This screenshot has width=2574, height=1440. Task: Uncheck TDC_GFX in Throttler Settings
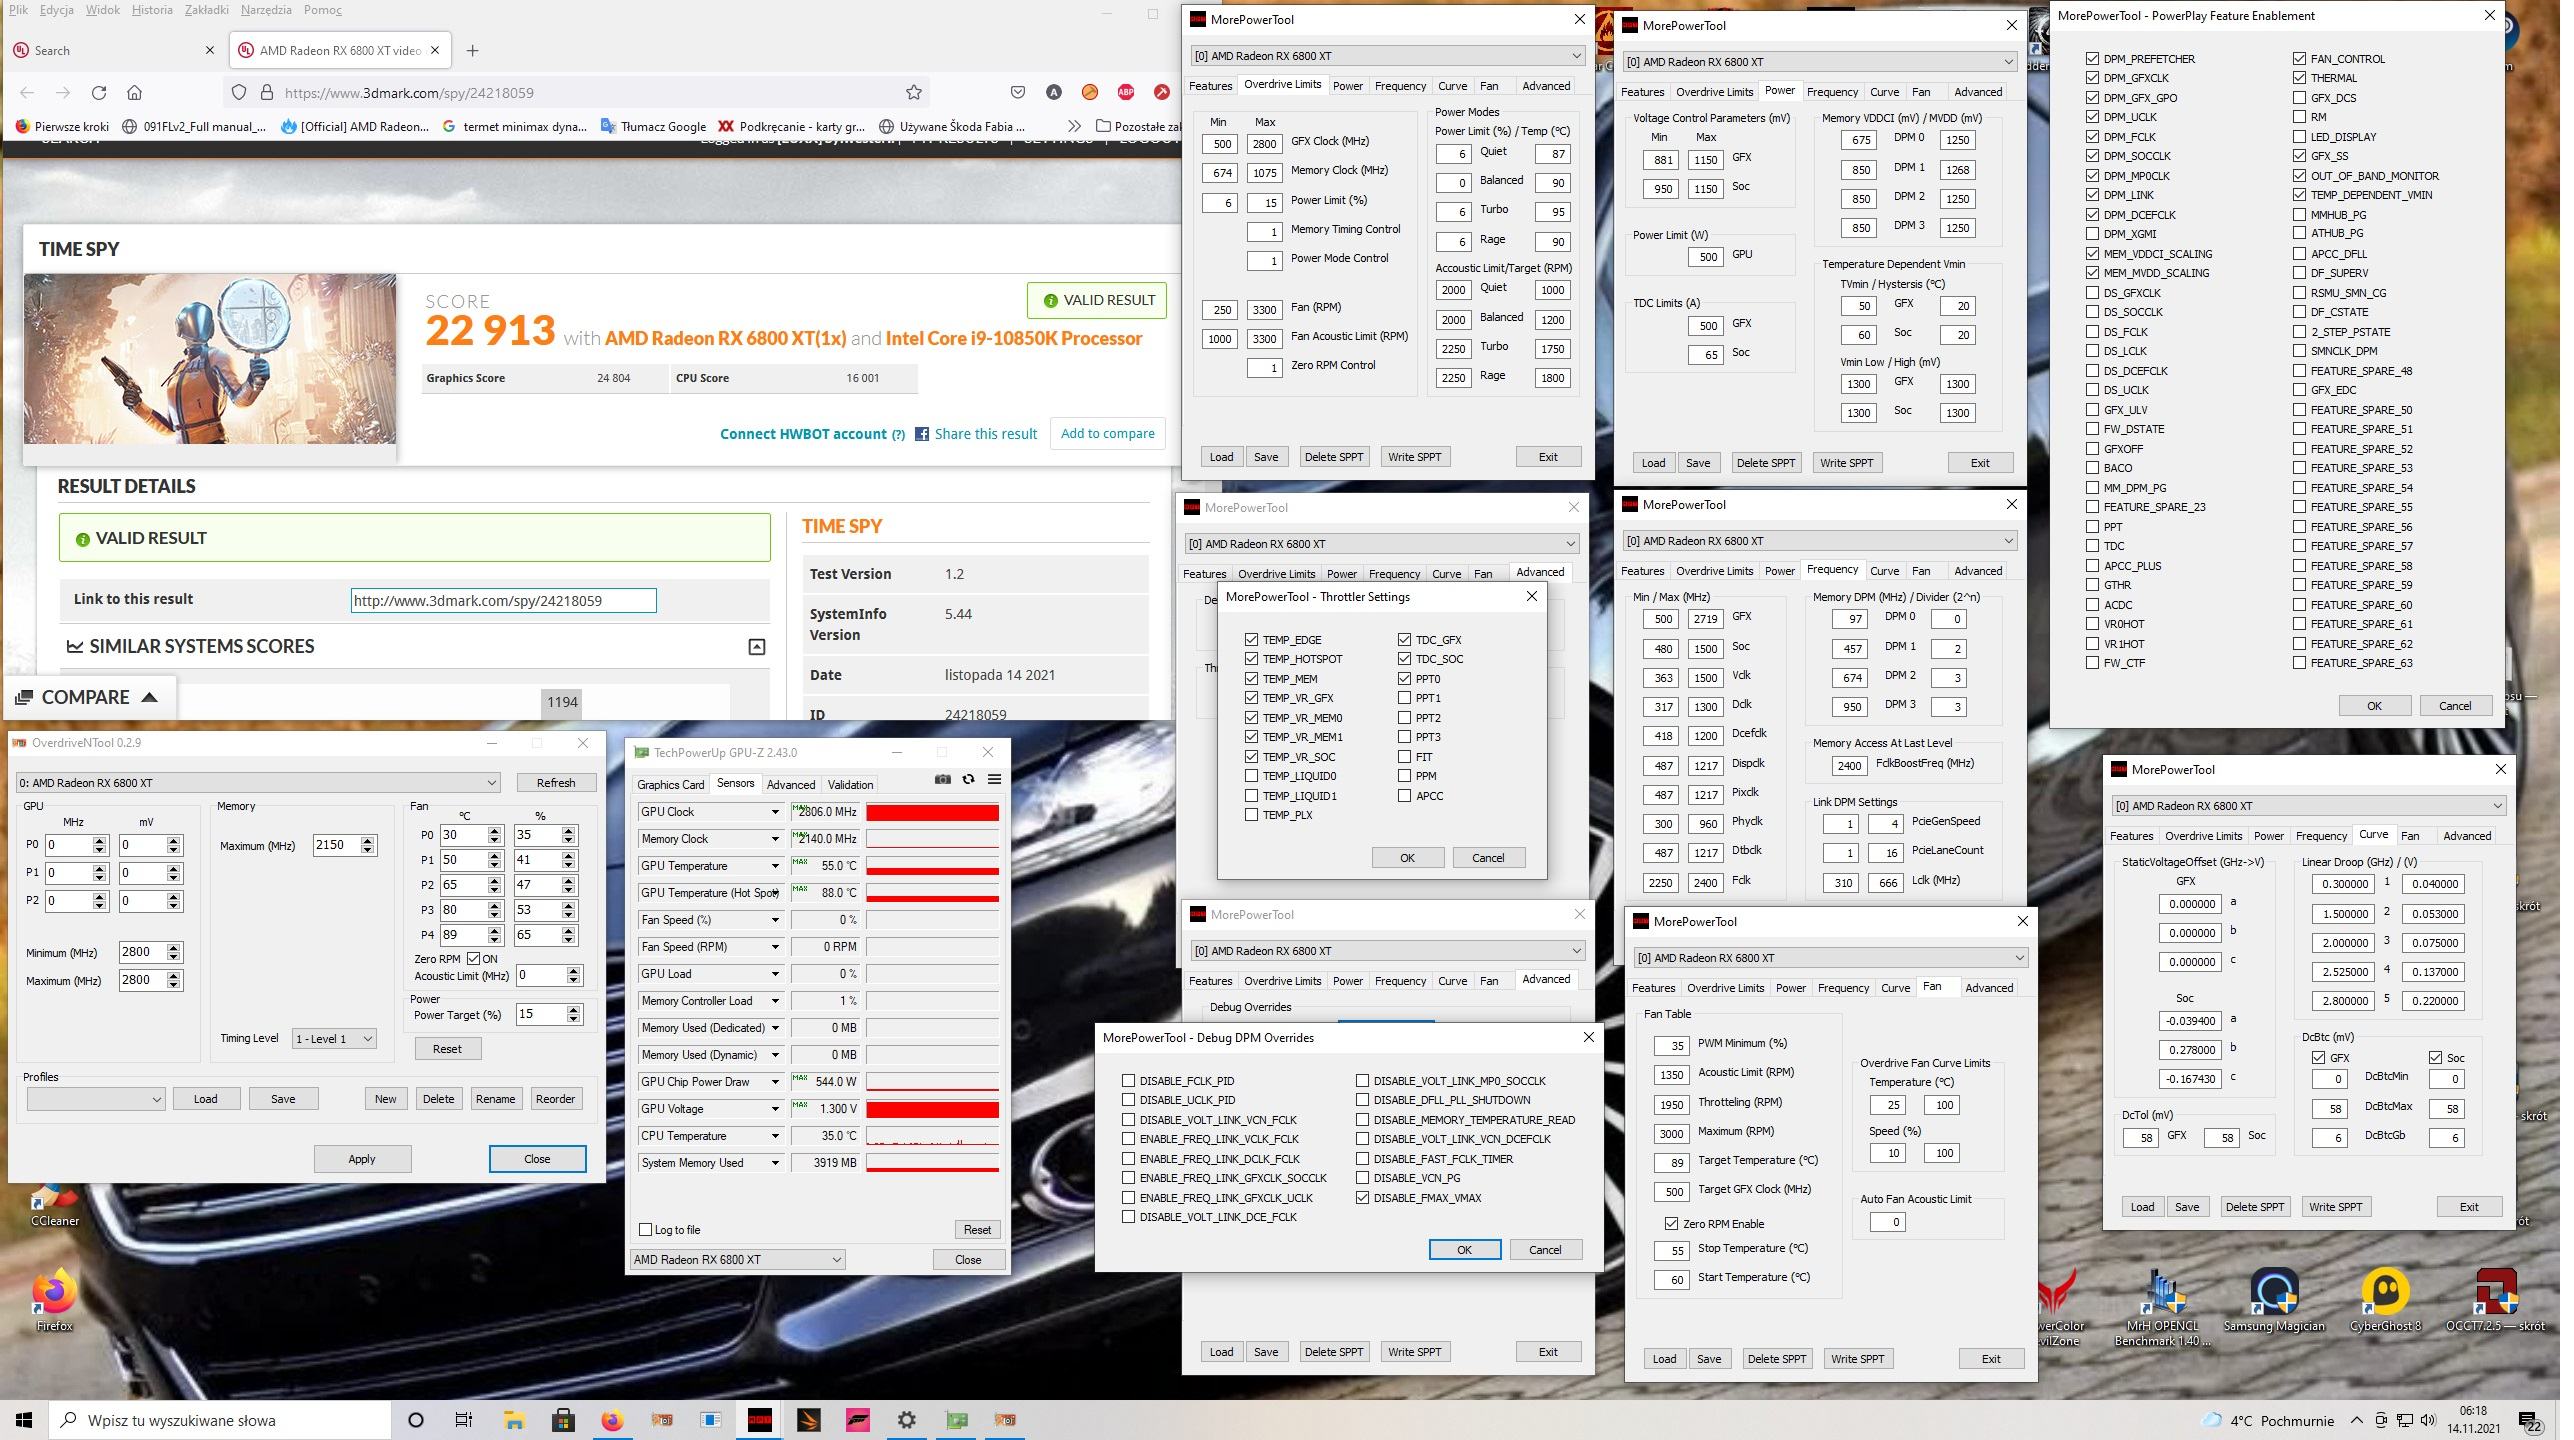click(x=1404, y=640)
